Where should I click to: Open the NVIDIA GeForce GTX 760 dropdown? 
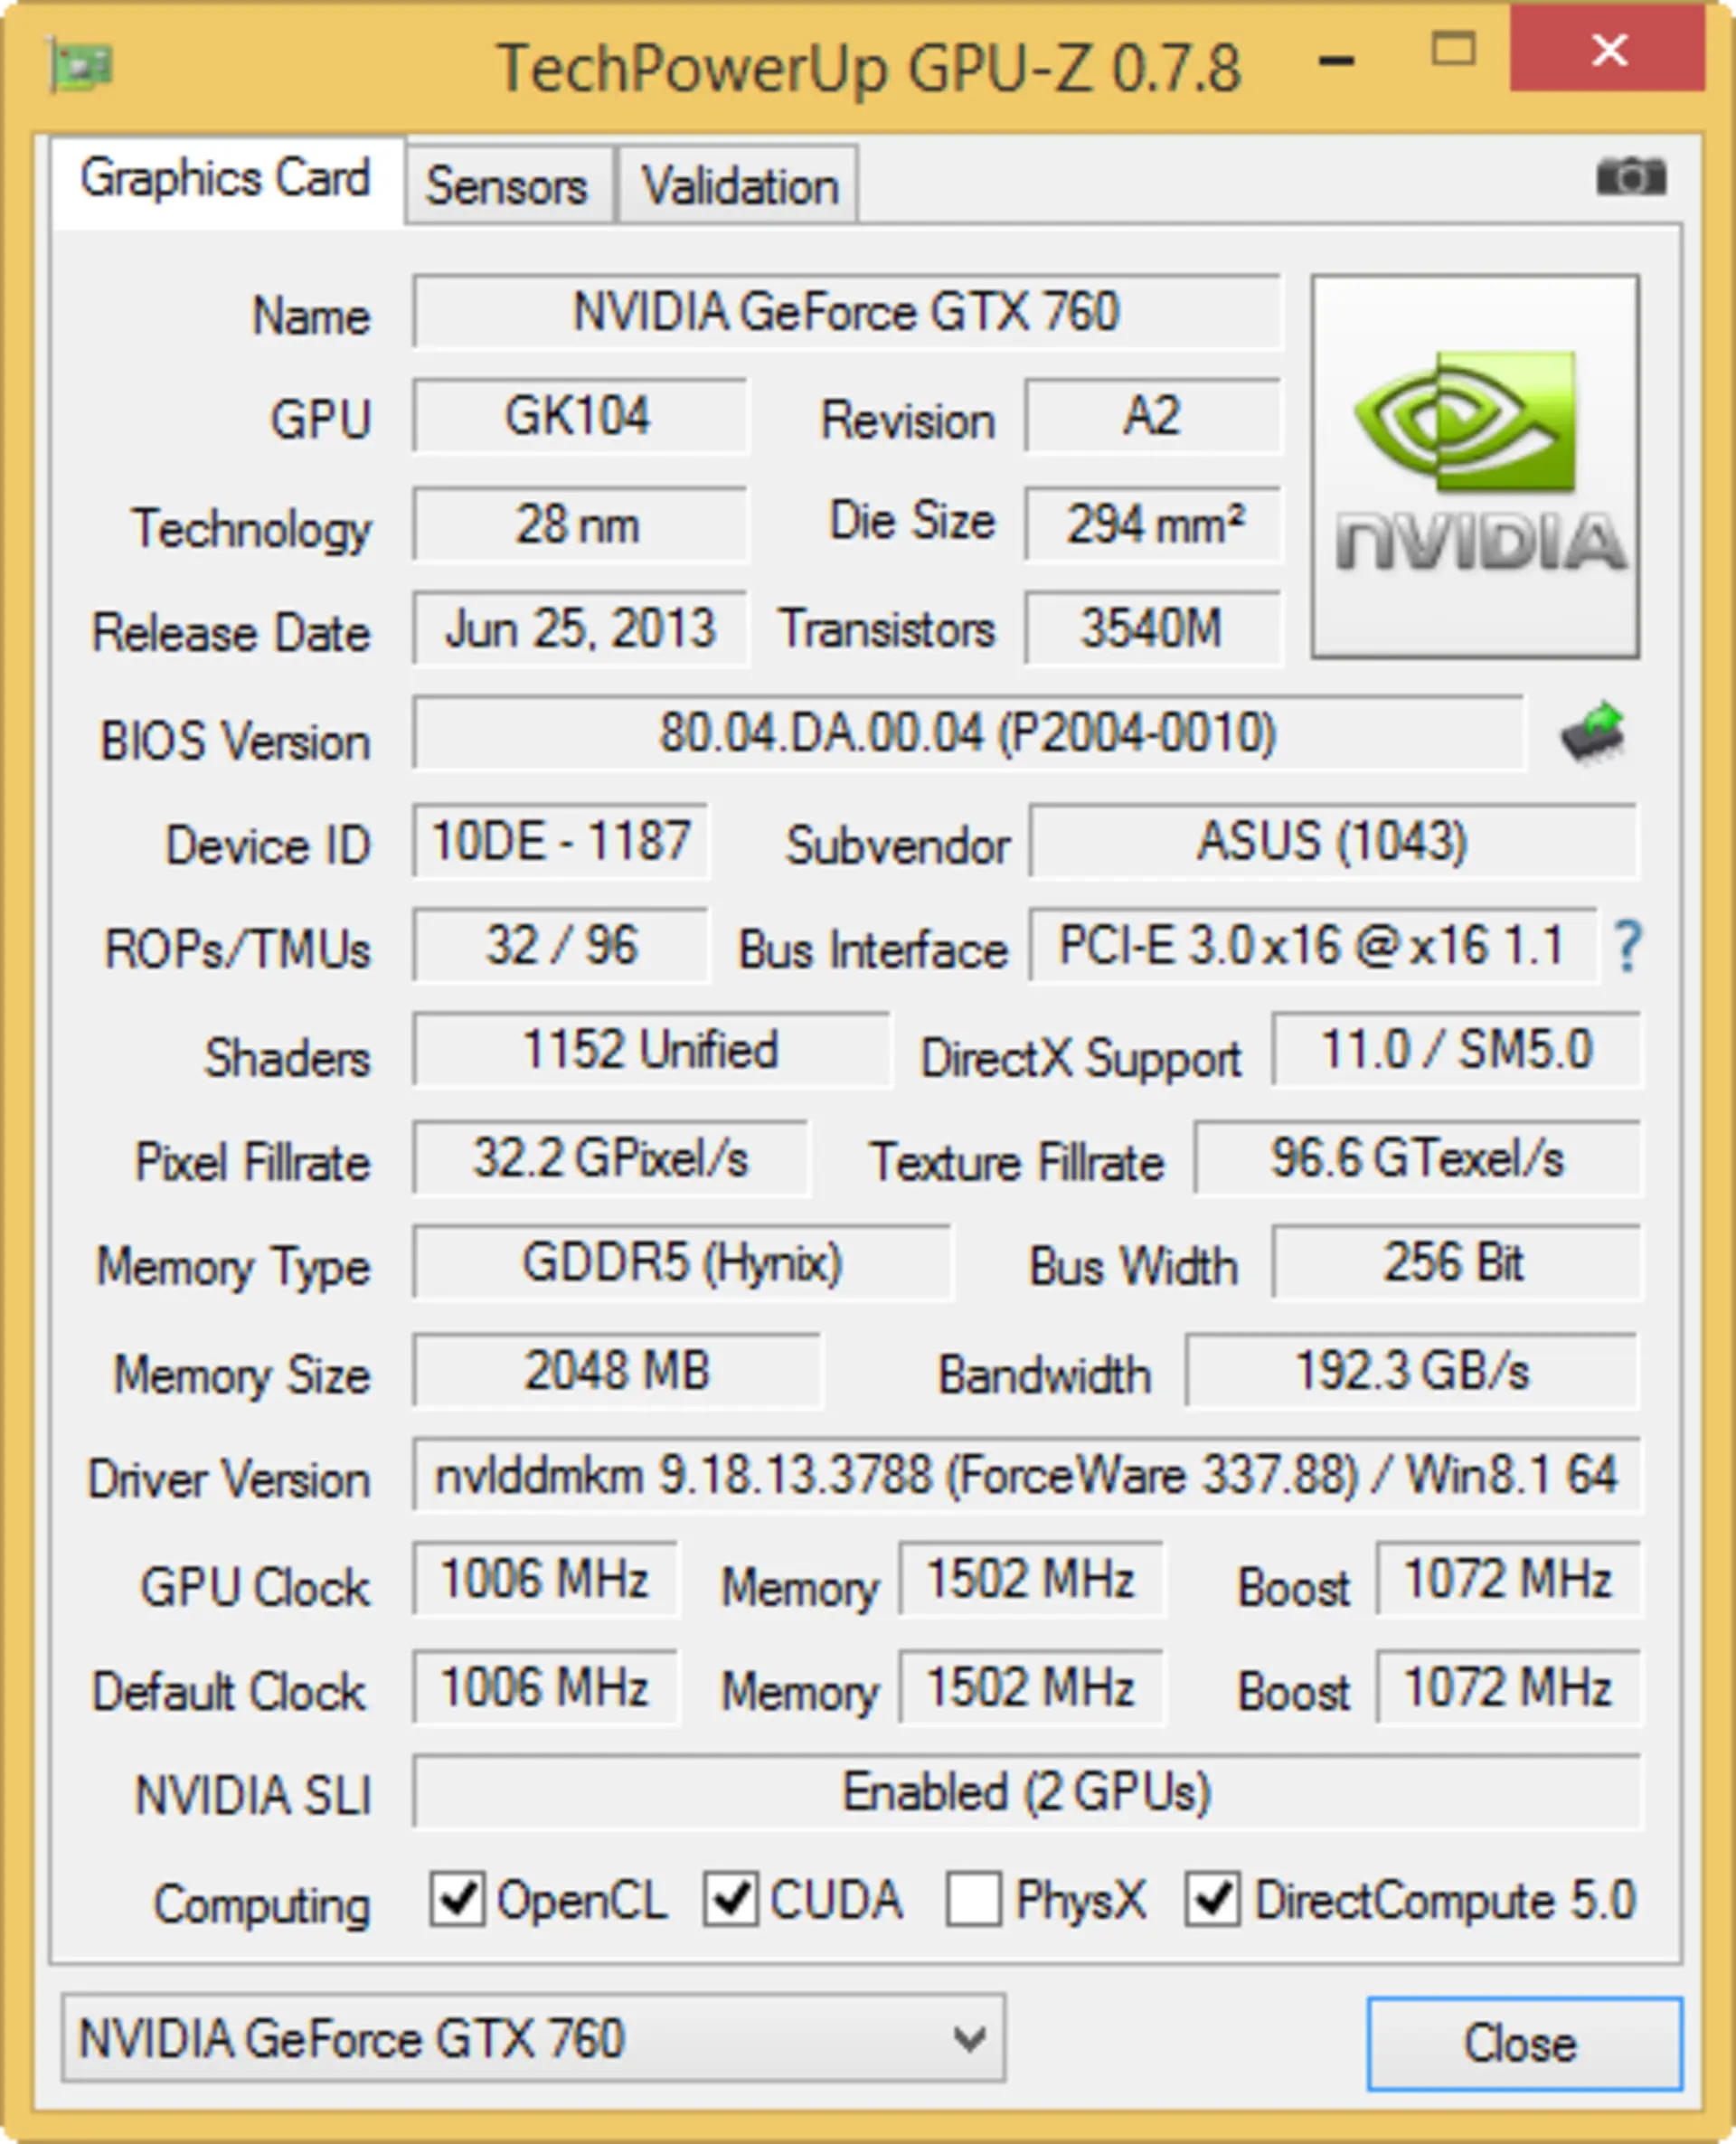pos(533,2038)
